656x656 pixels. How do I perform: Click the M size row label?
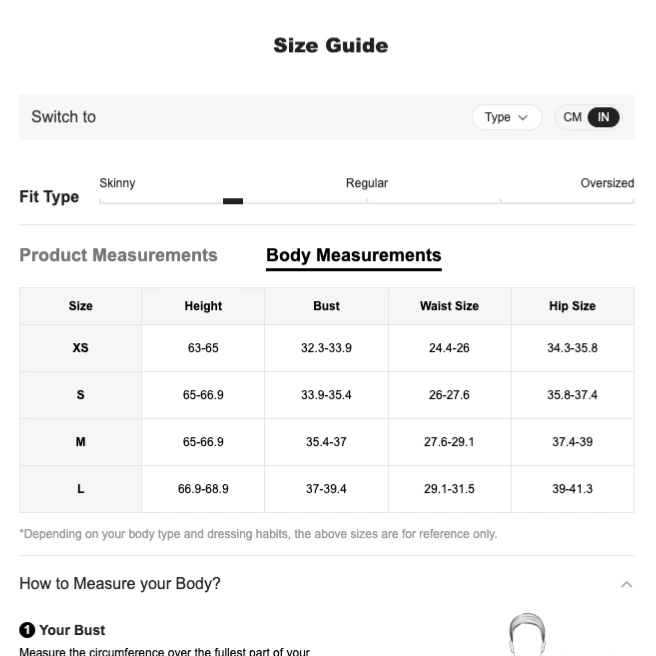80,442
